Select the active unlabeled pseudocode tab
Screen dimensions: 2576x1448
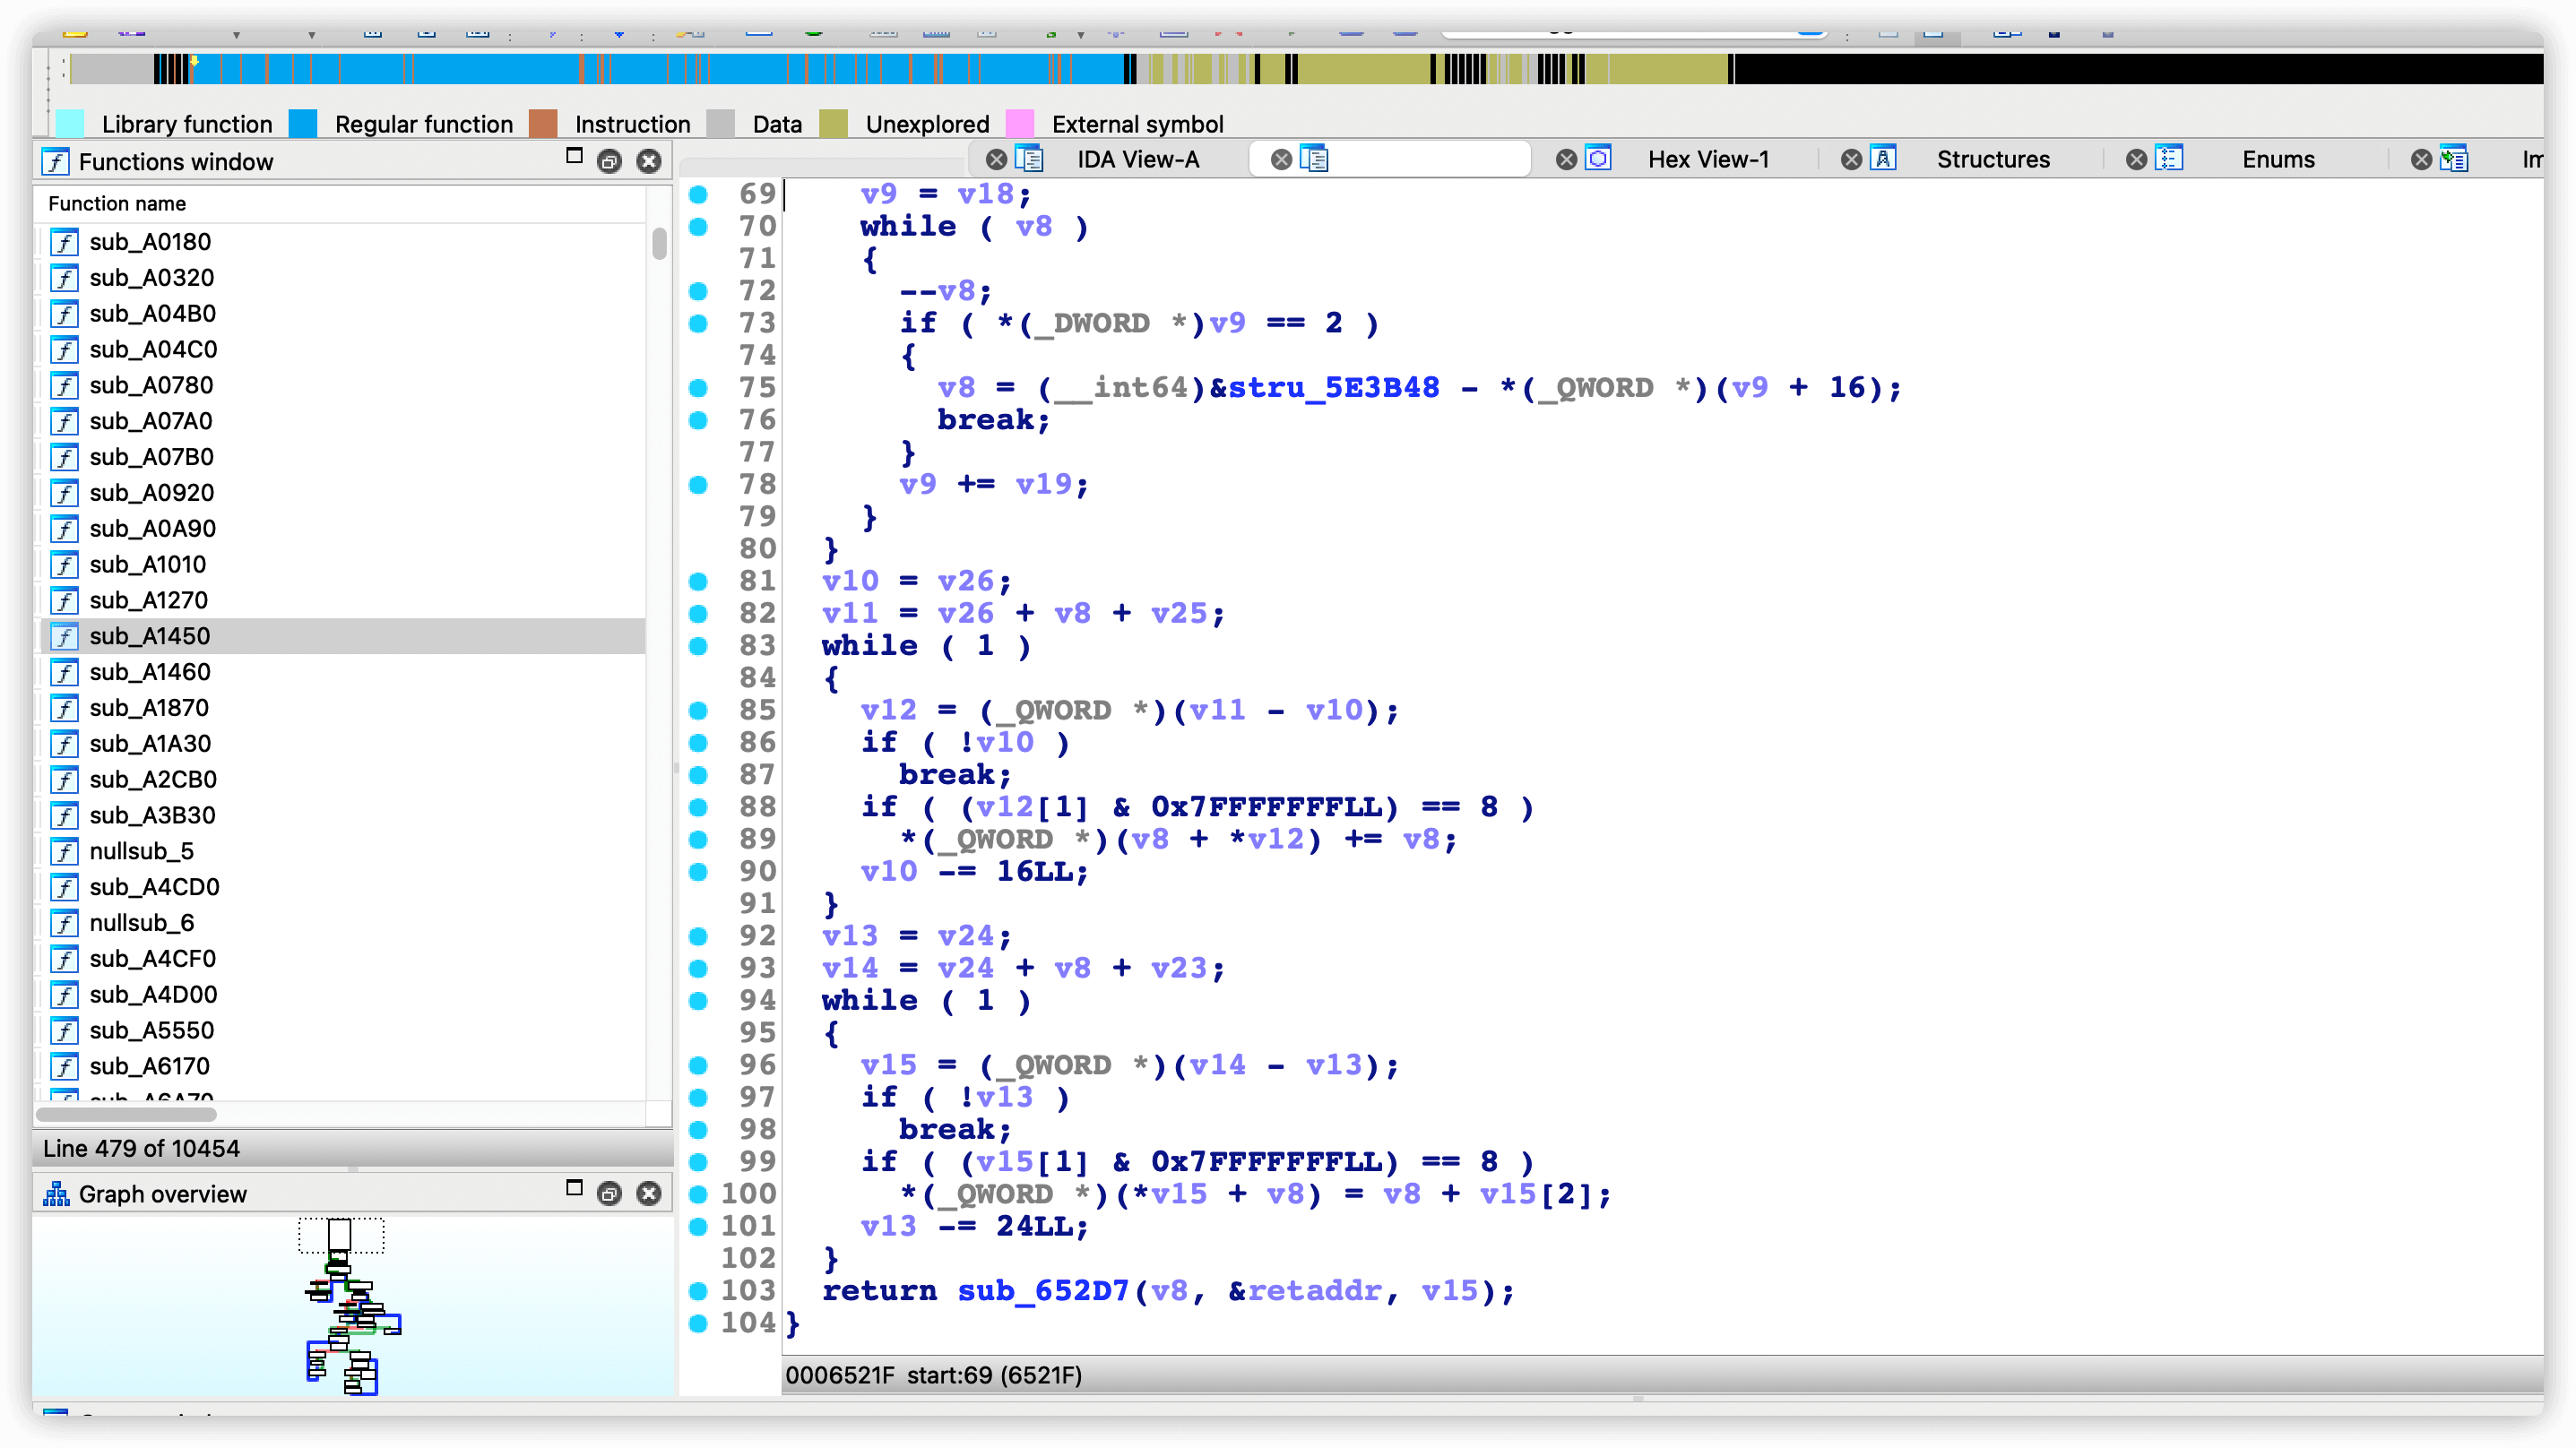[1390, 159]
